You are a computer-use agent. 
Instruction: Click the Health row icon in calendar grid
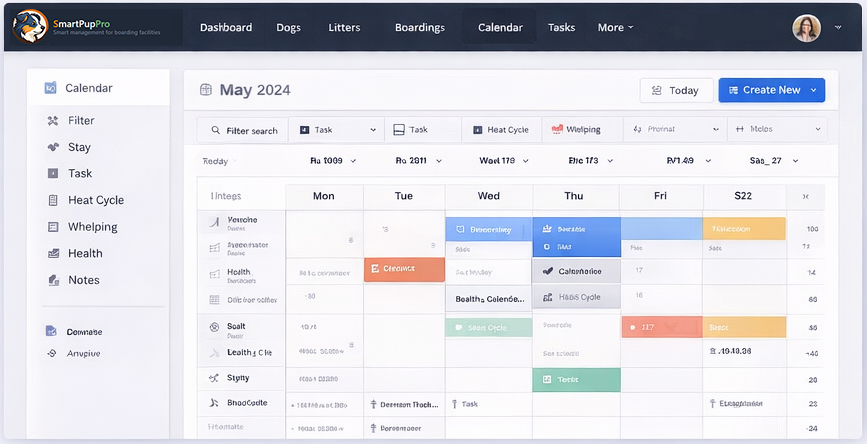click(x=215, y=274)
